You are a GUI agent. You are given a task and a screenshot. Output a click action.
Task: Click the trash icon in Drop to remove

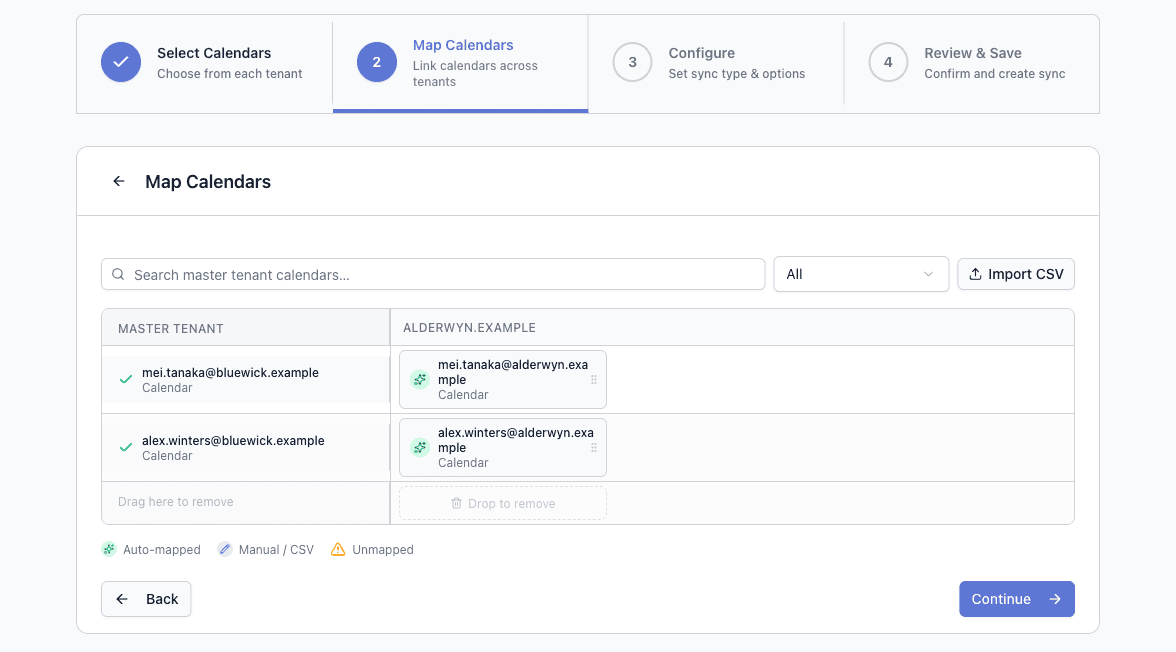coord(456,503)
